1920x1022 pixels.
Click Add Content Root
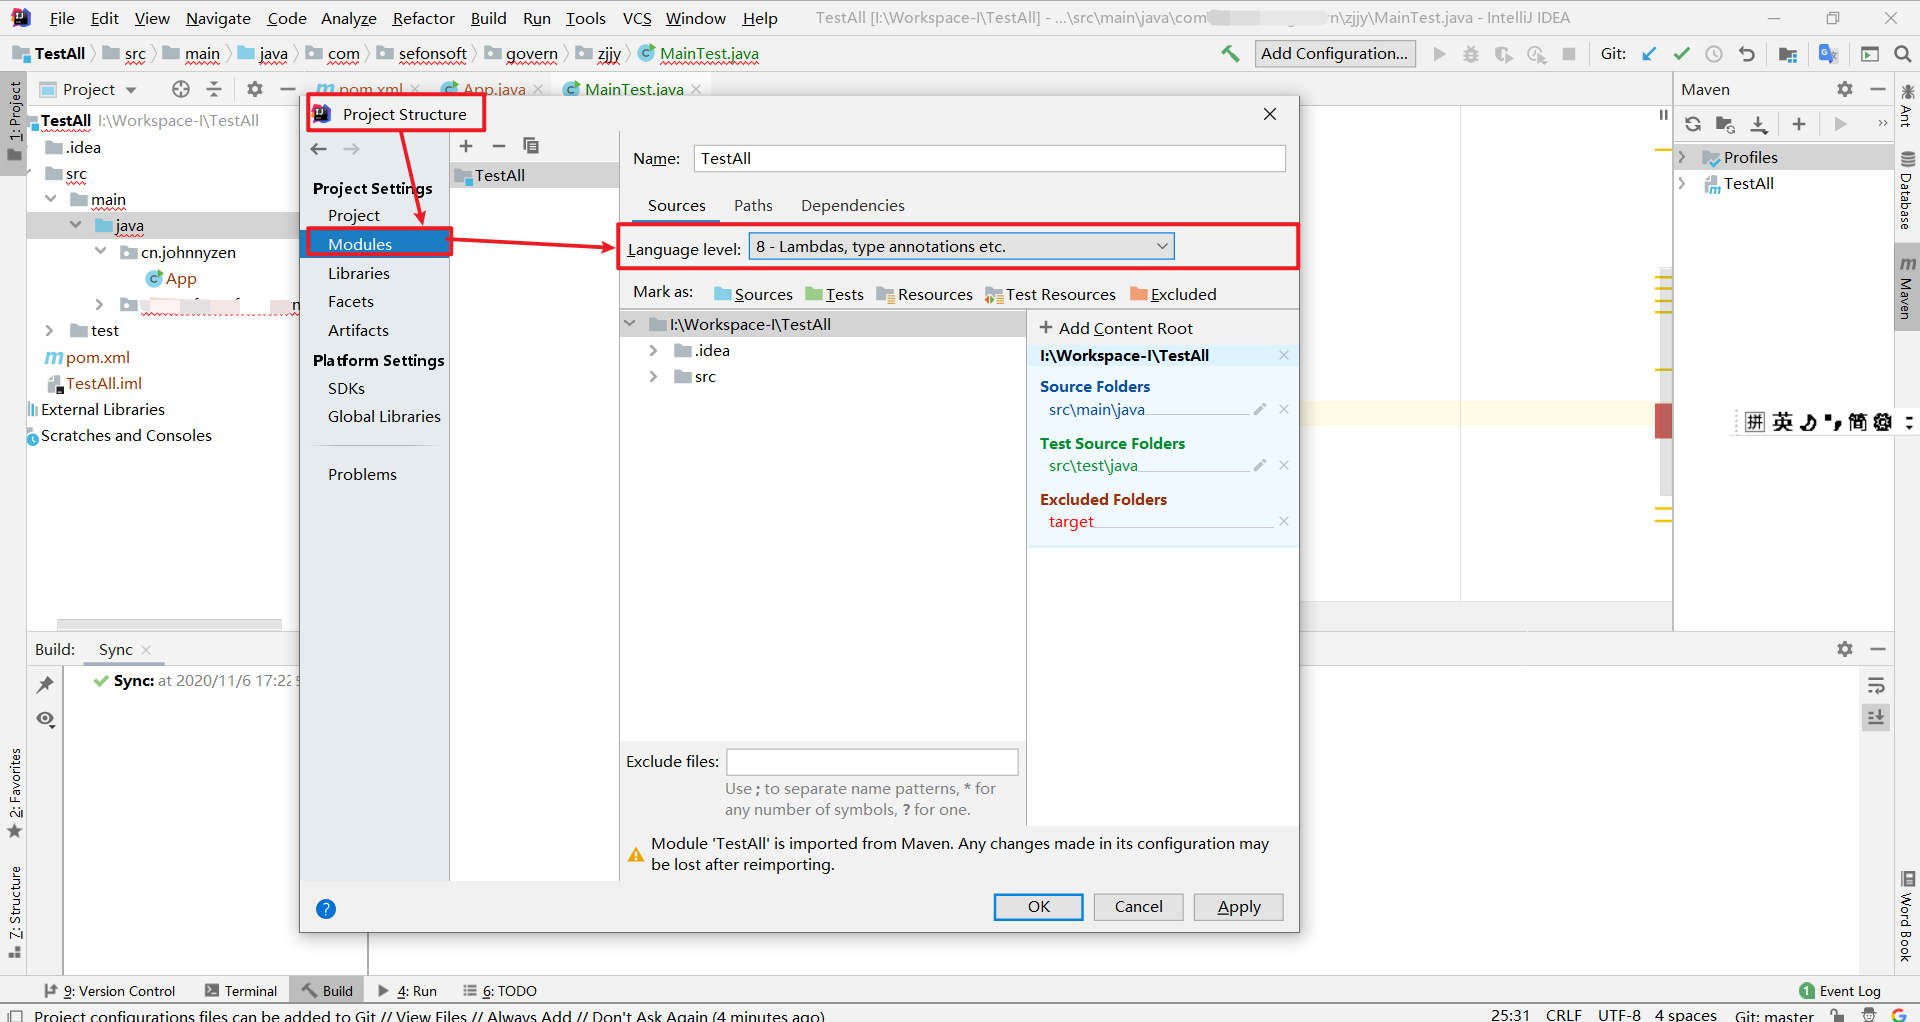(1116, 328)
